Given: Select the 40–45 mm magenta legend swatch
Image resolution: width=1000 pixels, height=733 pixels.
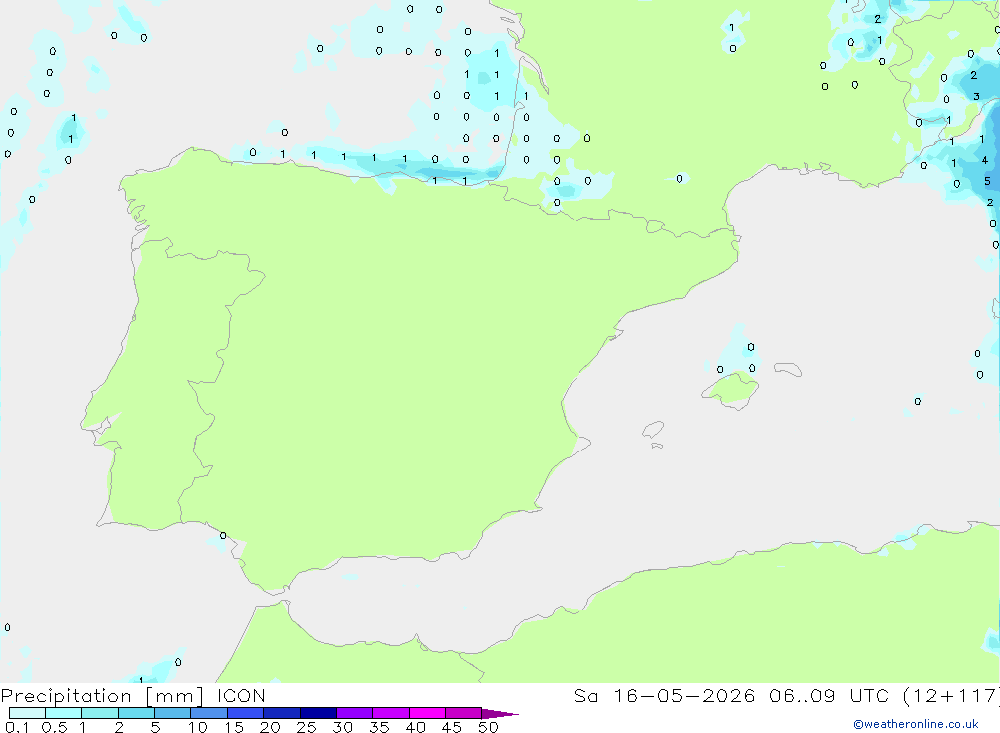Looking at the screenshot, I should [x=427, y=713].
